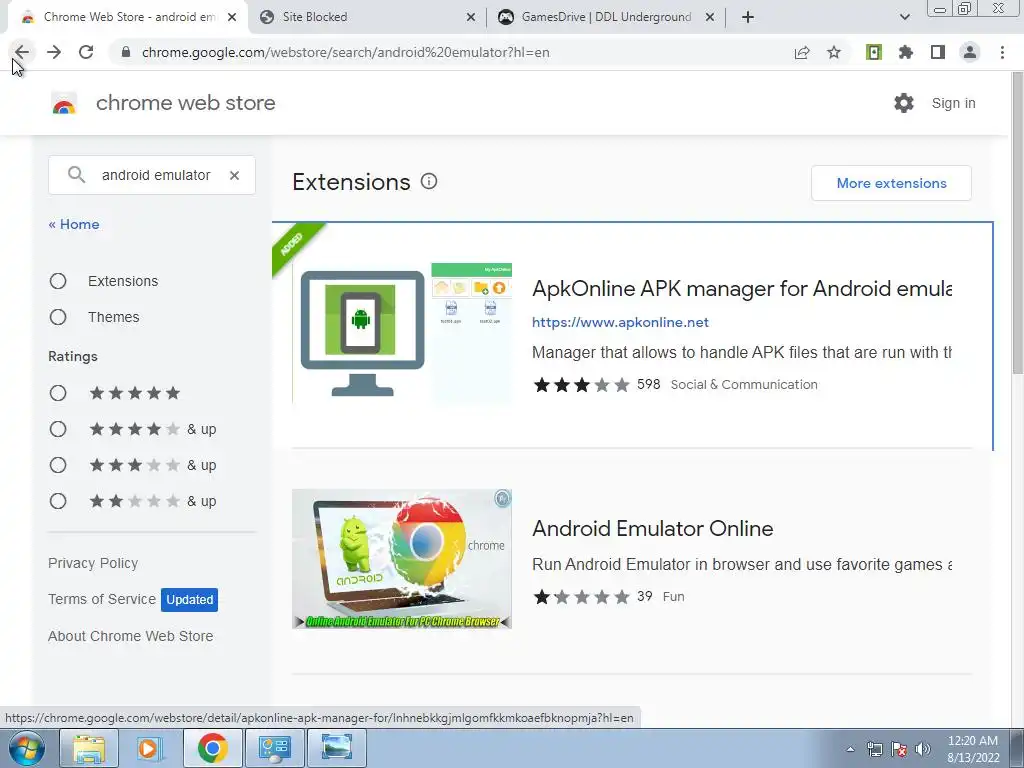Click the address bar URL
This screenshot has width=1024, height=768.
pos(345,52)
